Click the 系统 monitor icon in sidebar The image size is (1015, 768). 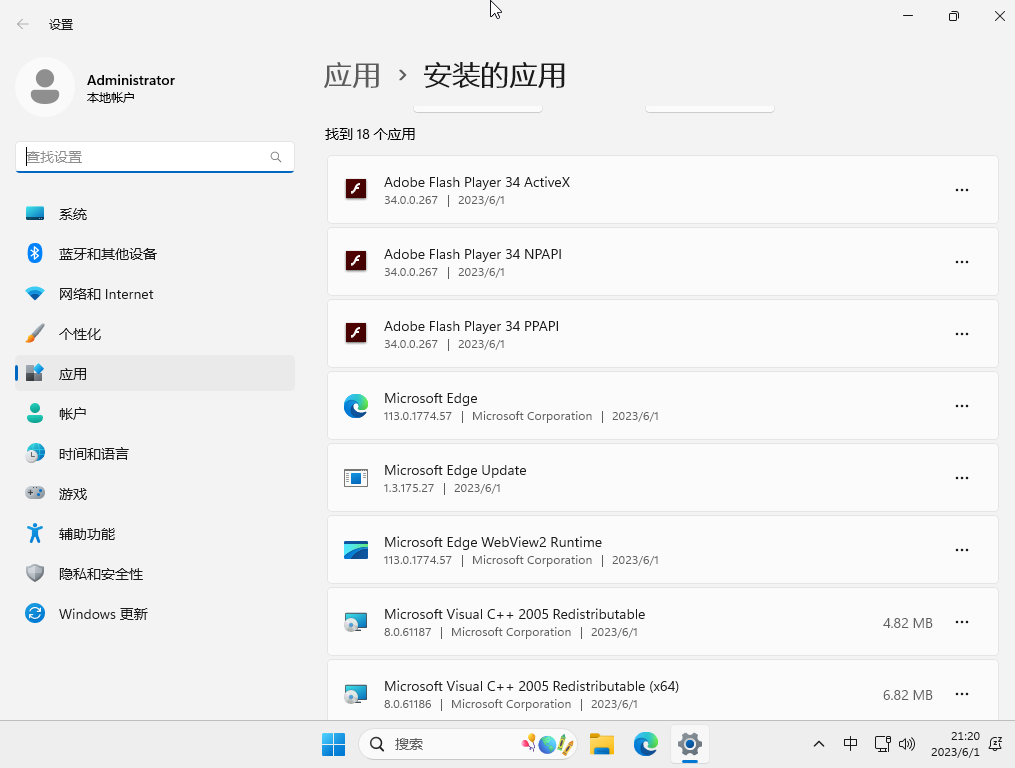tap(35, 214)
